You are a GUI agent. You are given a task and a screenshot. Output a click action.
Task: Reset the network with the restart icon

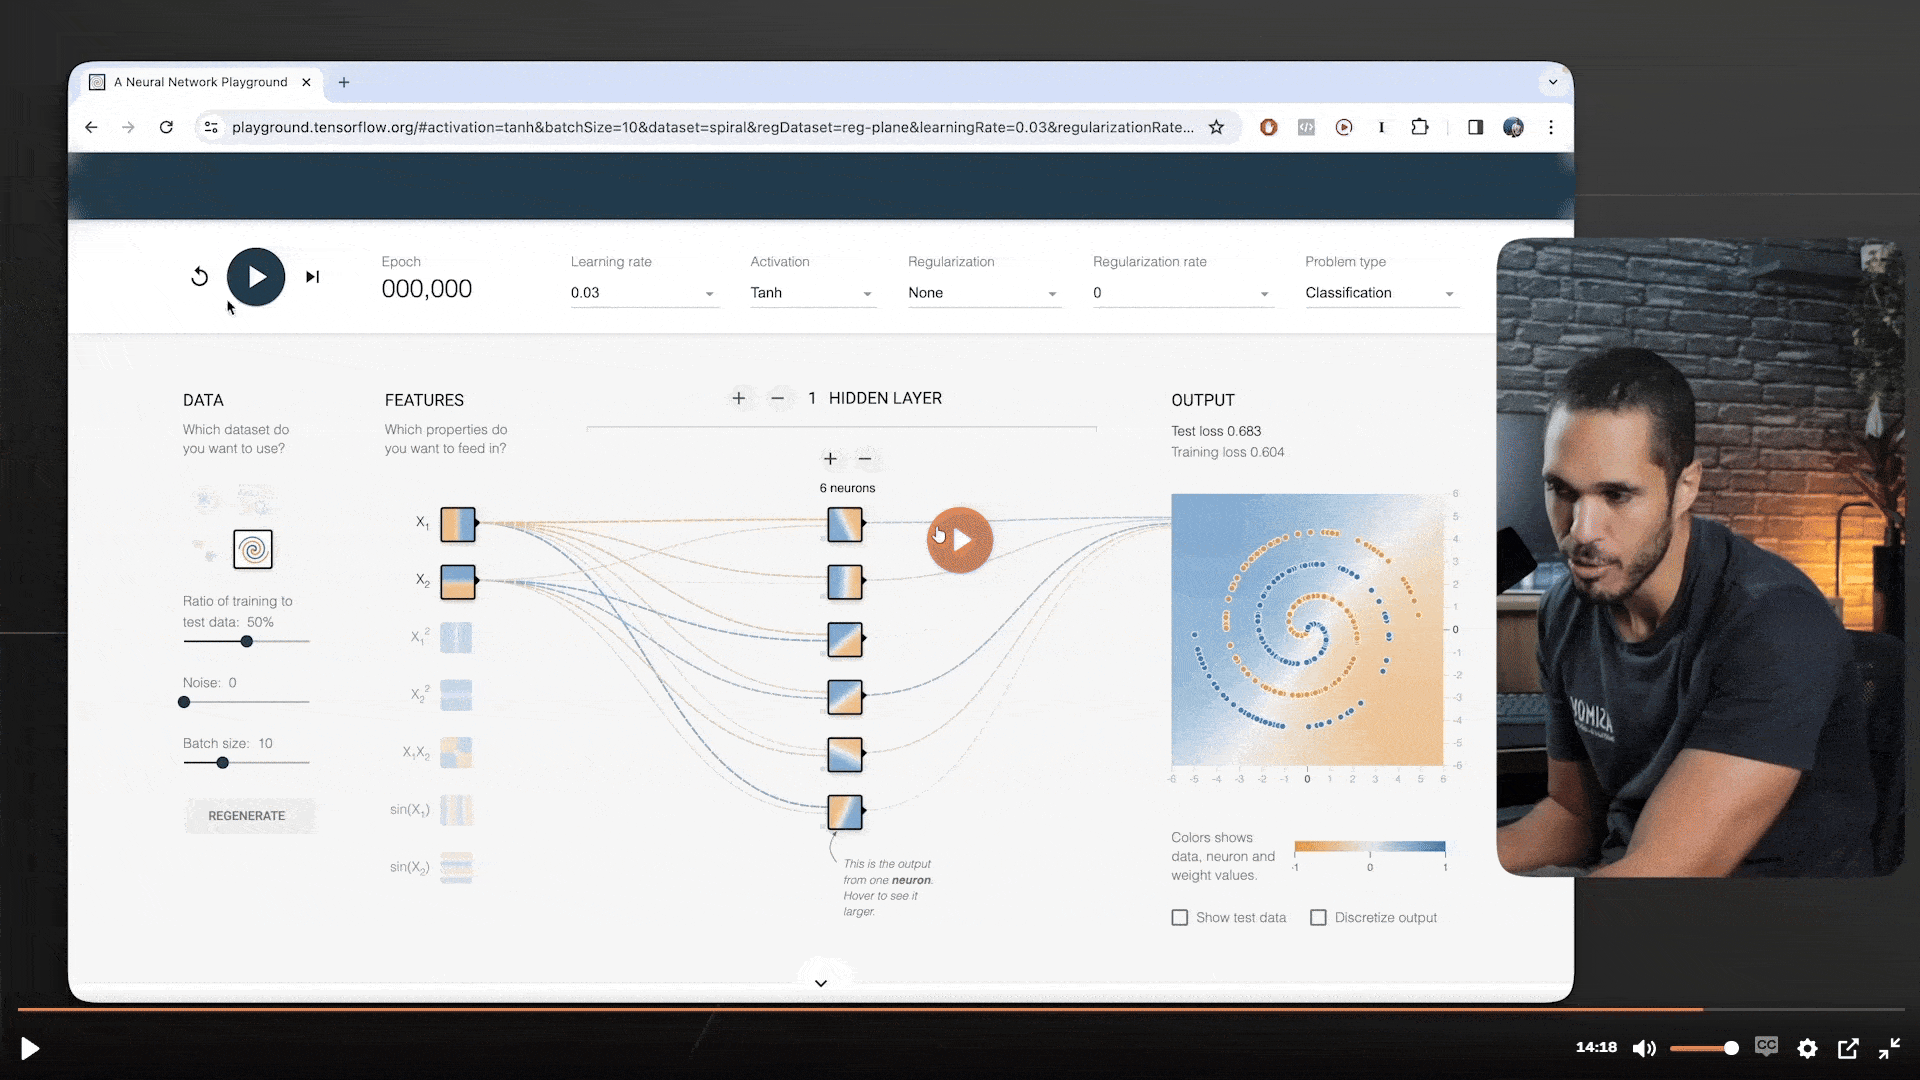[199, 277]
